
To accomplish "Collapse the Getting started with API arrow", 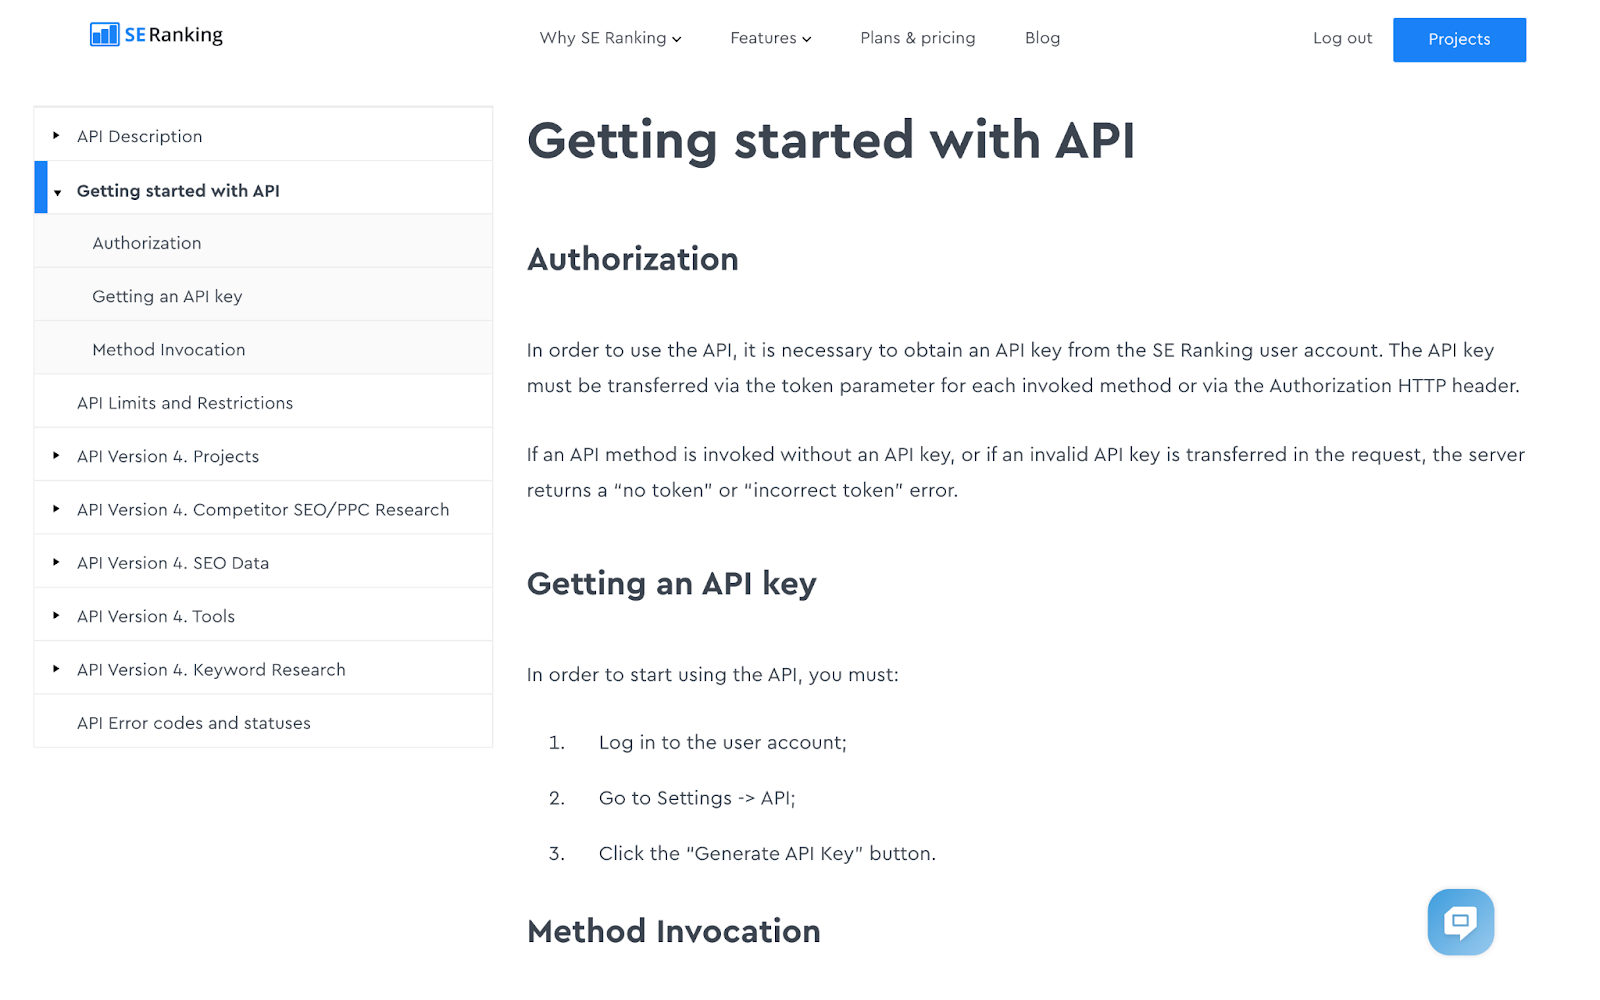I will tap(57, 192).
